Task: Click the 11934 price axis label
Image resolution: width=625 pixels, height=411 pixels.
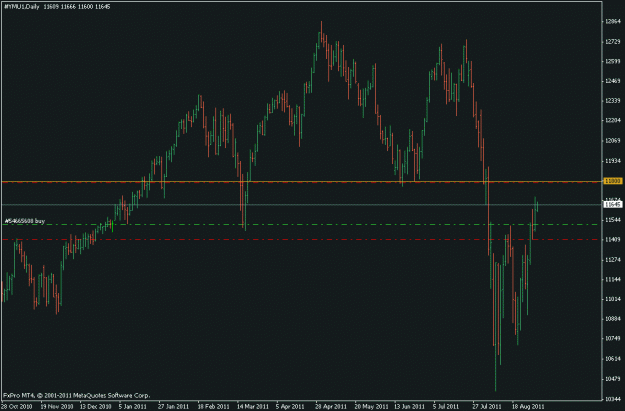Action: [x=613, y=161]
